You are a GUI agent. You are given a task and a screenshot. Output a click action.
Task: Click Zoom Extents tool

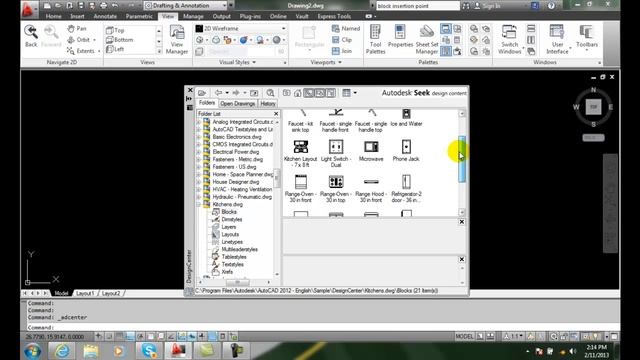point(80,51)
